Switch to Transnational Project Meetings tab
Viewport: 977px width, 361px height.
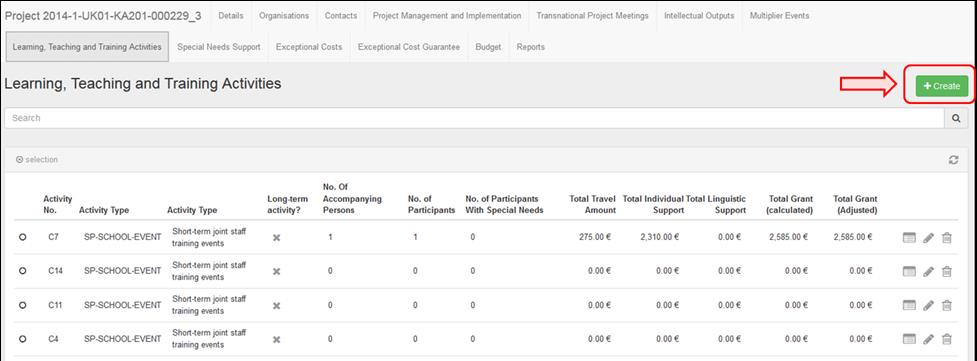pyautogui.click(x=593, y=16)
